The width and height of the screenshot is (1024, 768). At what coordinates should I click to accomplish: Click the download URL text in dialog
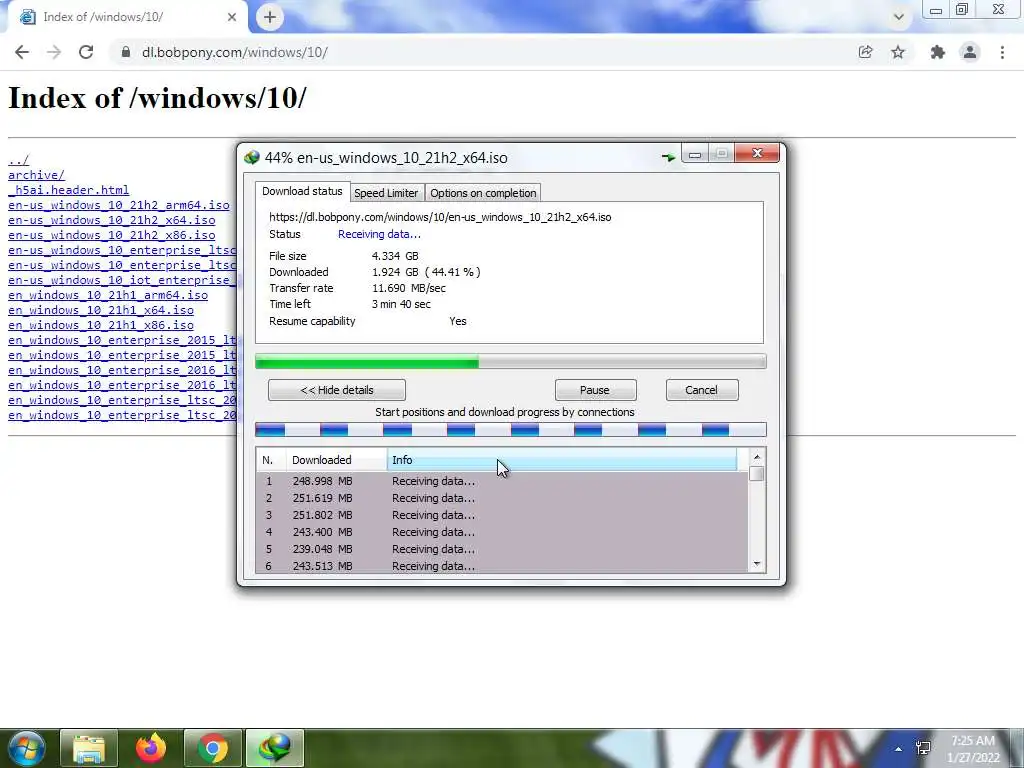click(440, 217)
